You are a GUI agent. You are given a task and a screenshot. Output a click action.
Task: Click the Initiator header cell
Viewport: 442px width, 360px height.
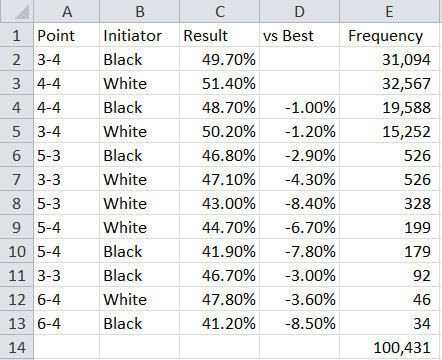[x=139, y=35]
